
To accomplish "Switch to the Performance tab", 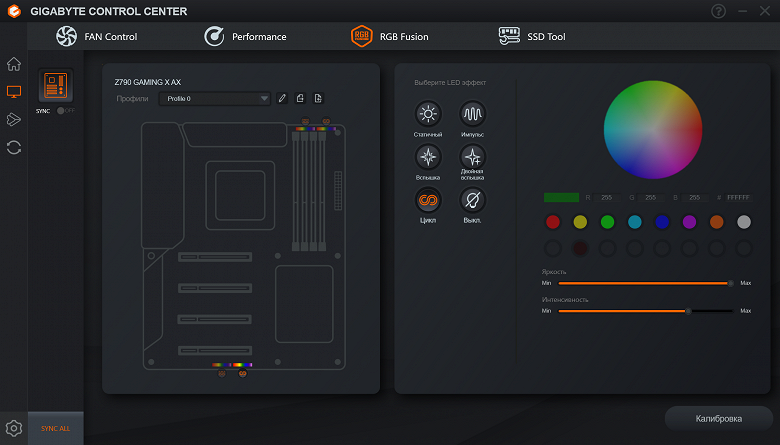I will pyautogui.click(x=245, y=36).
